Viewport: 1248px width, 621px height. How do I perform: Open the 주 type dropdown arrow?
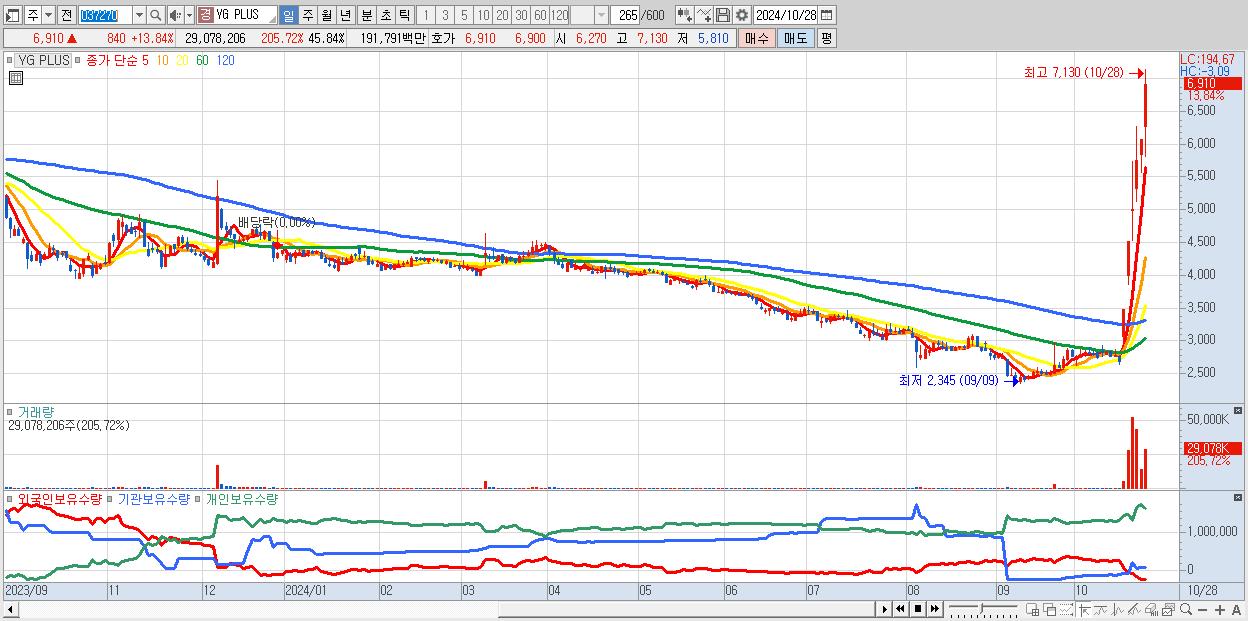click(48, 15)
